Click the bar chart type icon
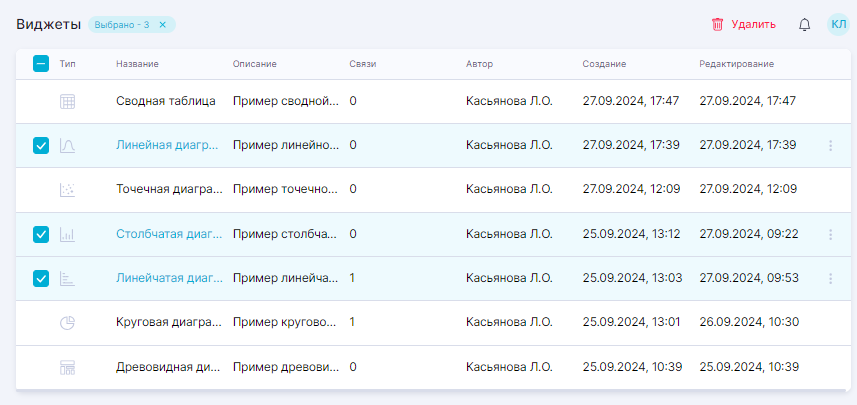857x405 pixels. (68, 279)
